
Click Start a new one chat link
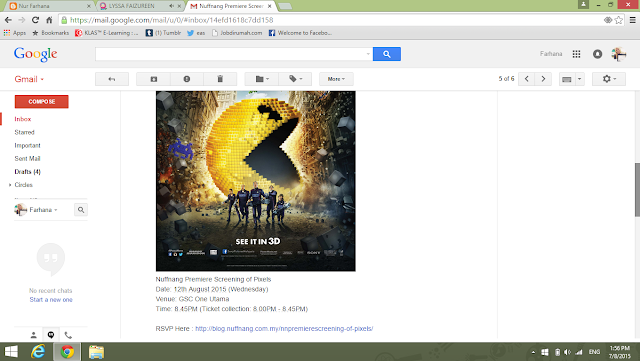[x=51, y=300]
